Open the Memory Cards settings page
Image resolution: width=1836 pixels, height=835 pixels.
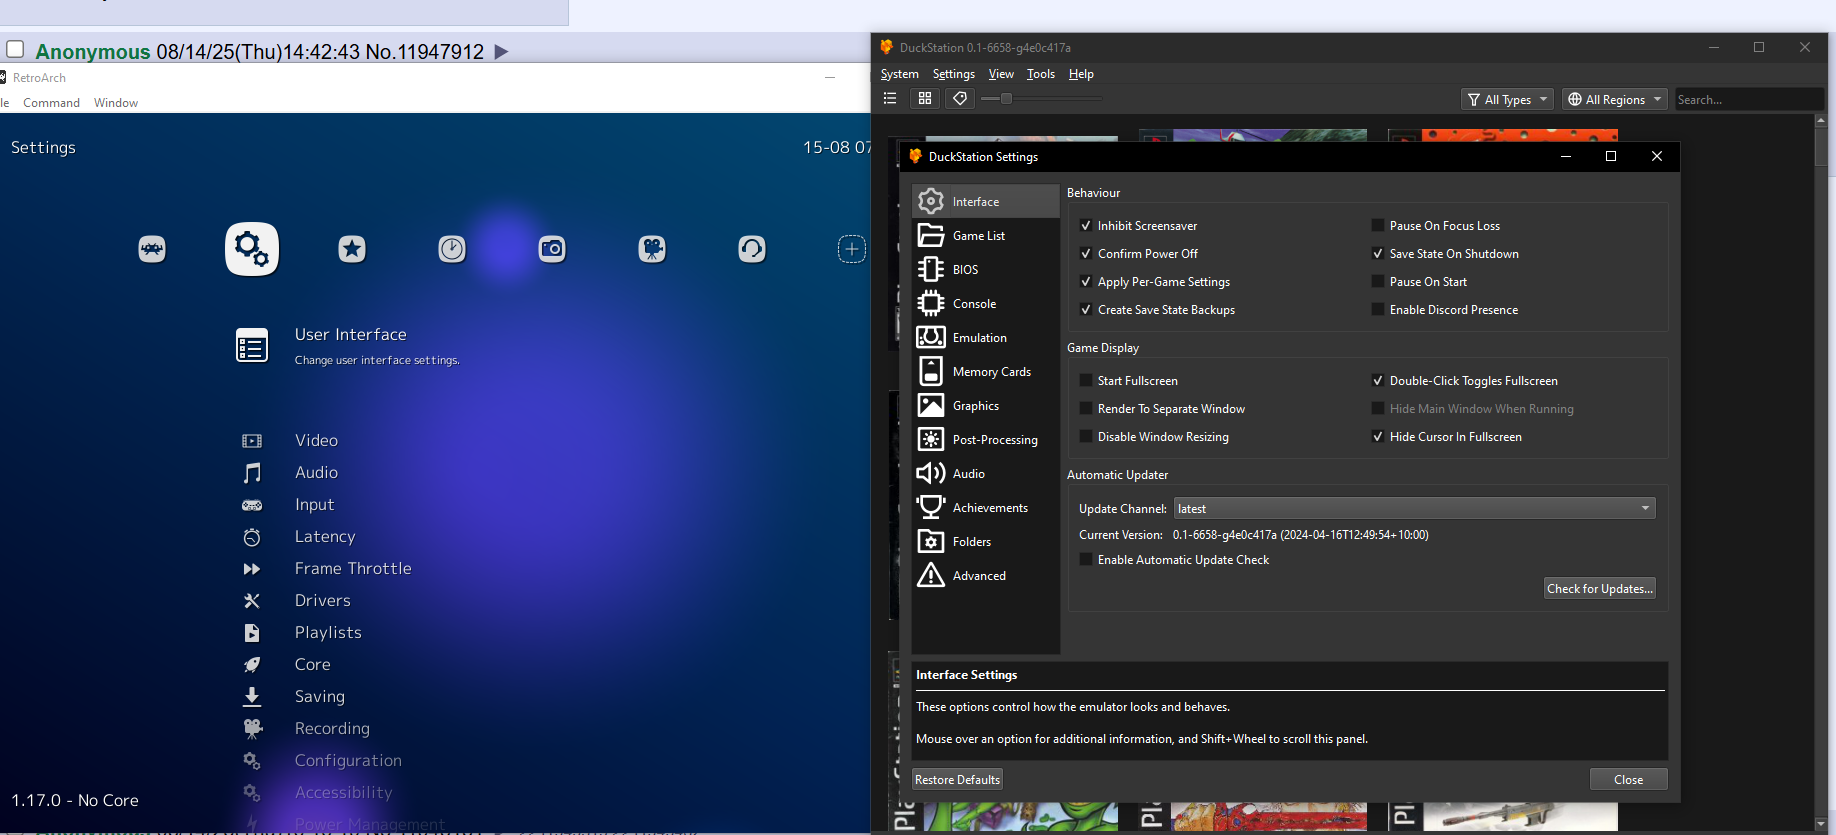[990, 372]
